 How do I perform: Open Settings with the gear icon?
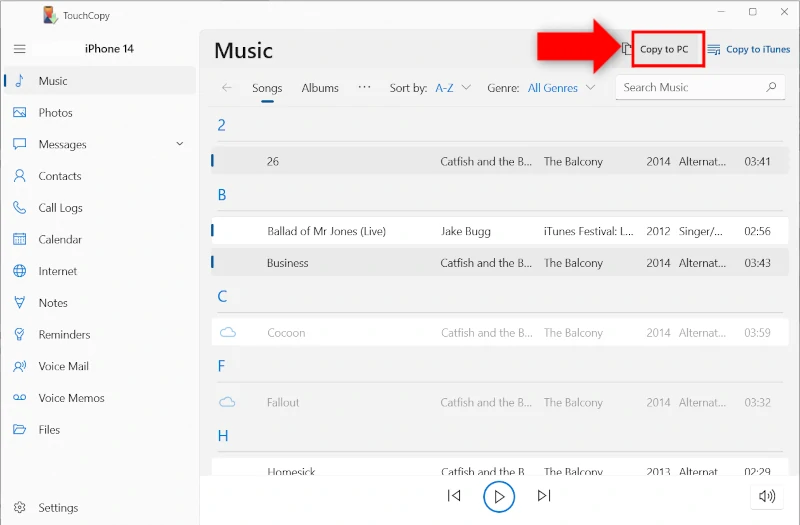click(x=19, y=508)
